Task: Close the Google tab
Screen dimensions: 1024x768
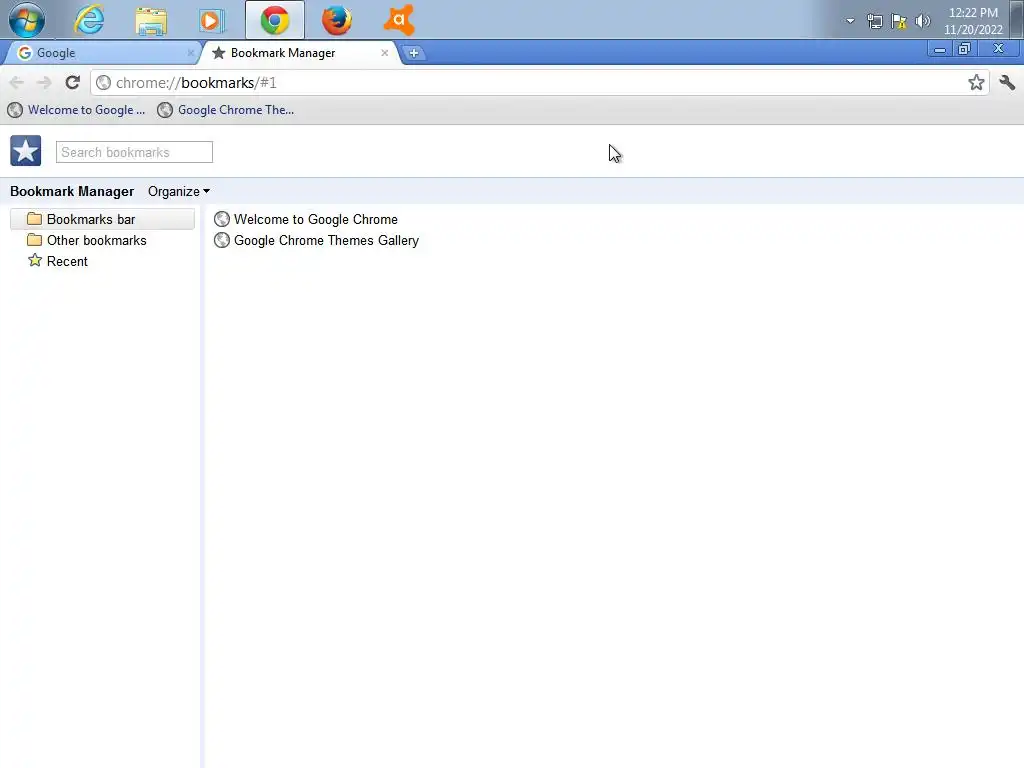Action: tap(191, 53)
